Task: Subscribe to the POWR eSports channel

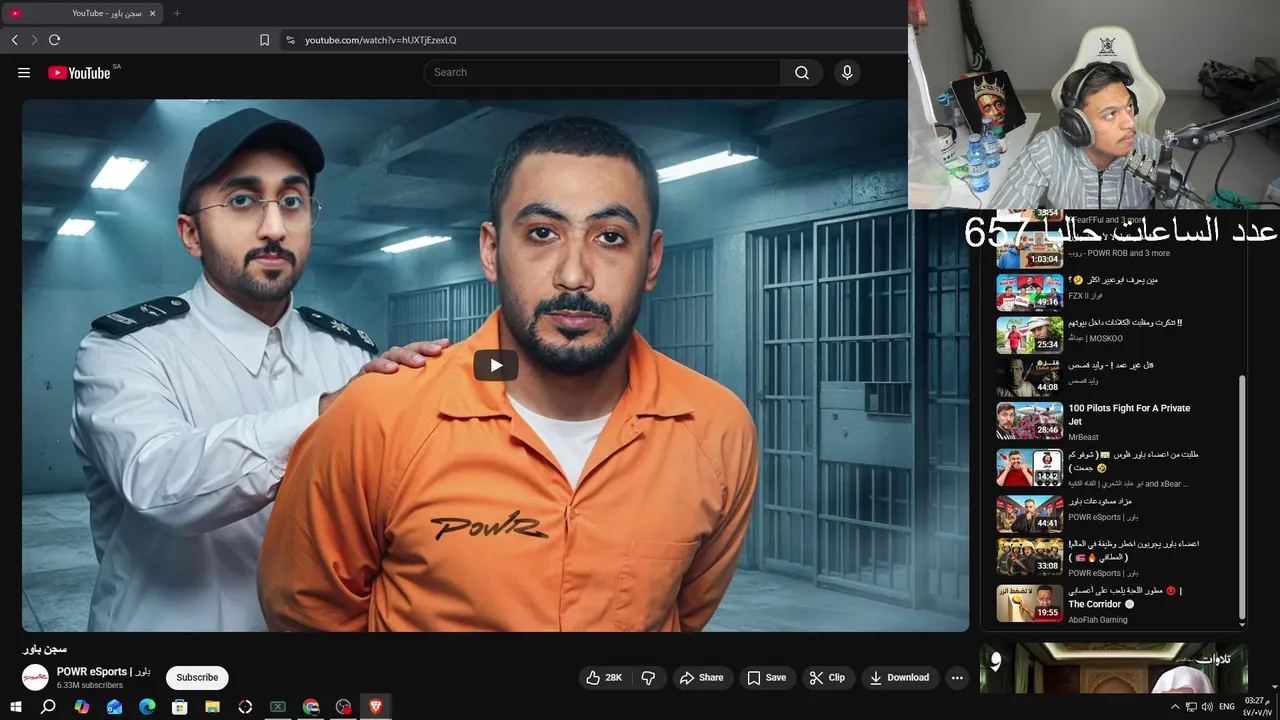Action: pos(197,678)
